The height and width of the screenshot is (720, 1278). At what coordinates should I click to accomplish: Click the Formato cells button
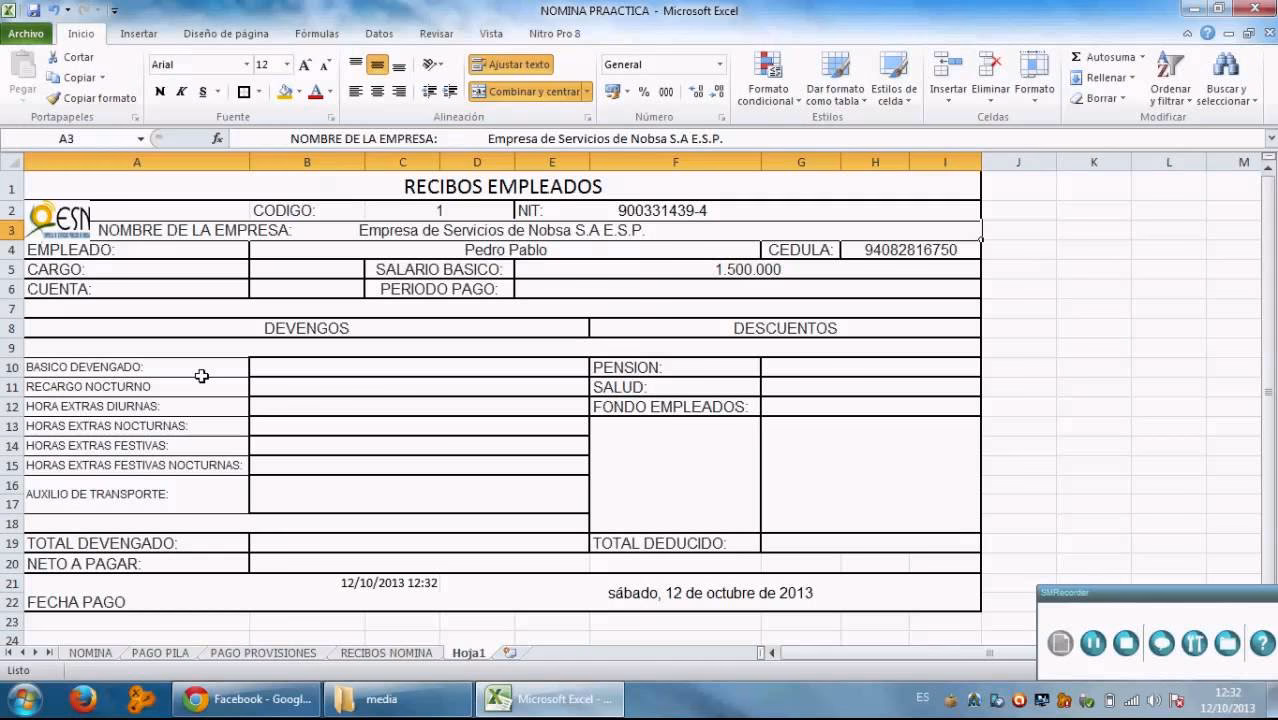pyautogui.click(x=1034, y=77)
